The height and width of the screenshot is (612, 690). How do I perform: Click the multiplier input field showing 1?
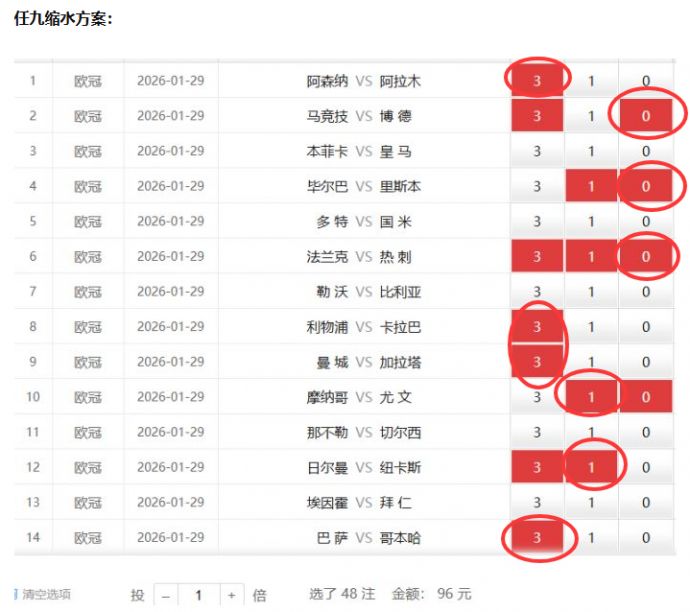pos(198,595)
